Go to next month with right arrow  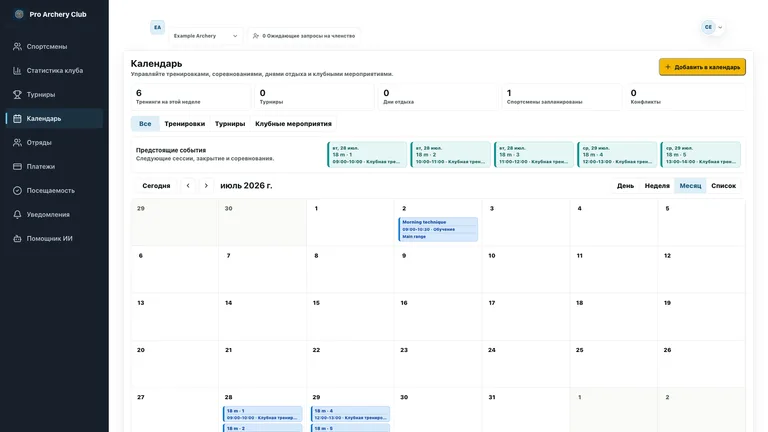206,186
